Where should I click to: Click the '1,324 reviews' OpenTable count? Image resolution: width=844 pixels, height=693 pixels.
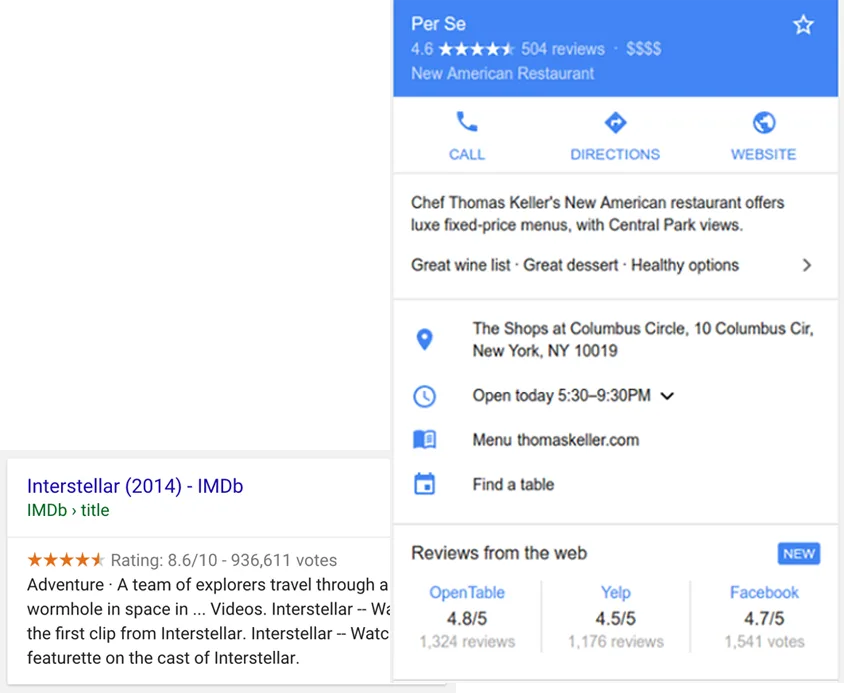[467, 642]
